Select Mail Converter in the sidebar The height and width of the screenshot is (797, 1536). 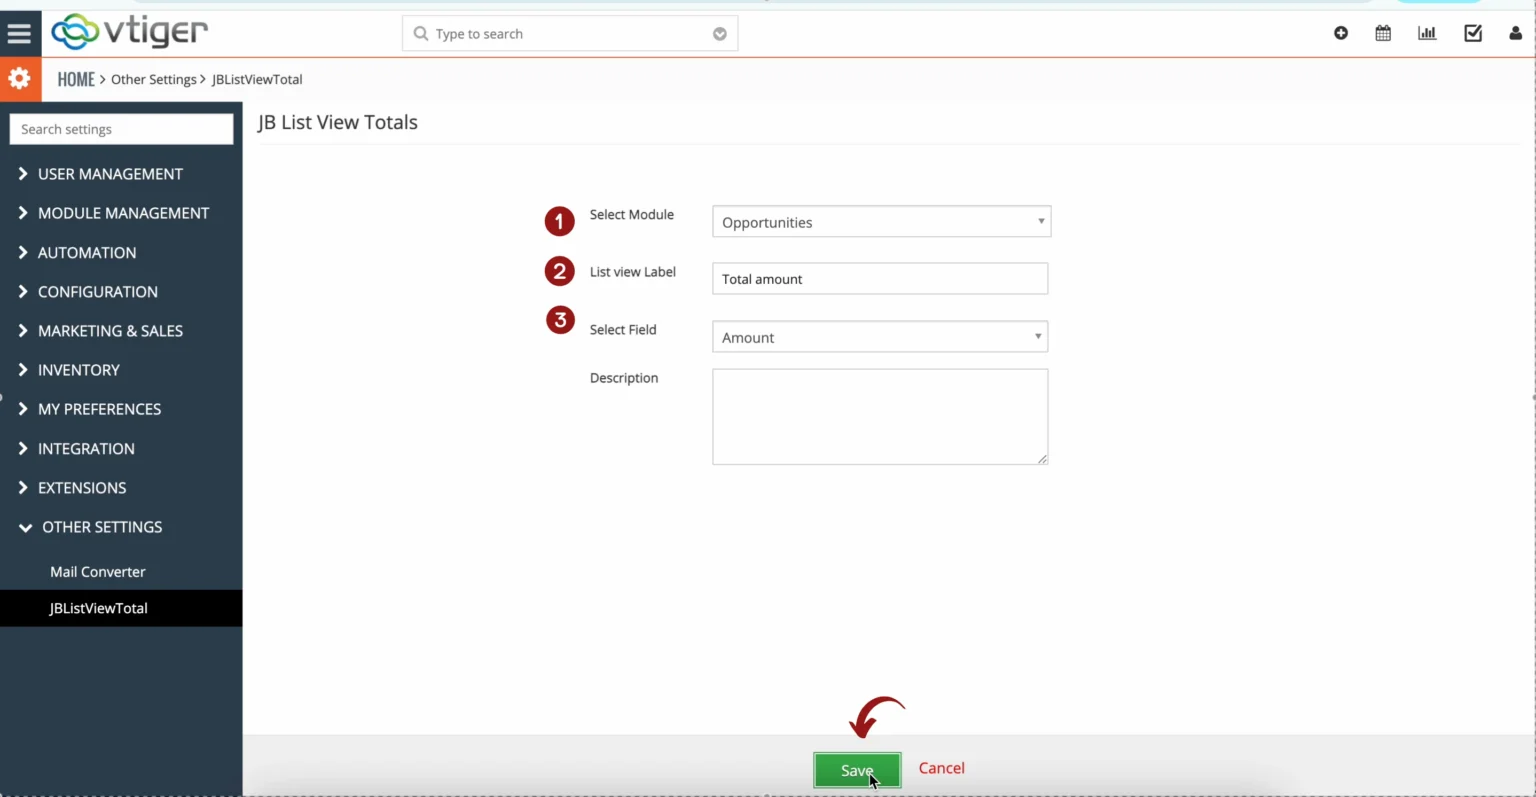97,571
